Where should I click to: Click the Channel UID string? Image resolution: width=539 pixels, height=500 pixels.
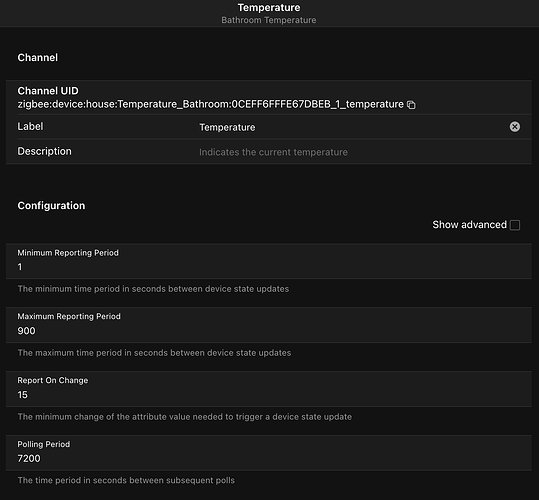point(210,104)
